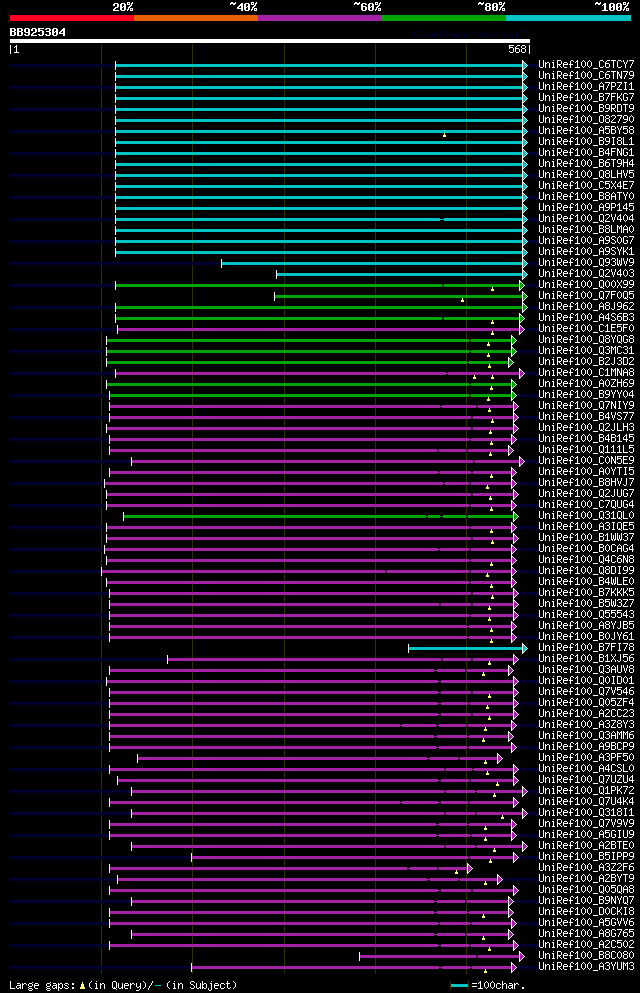Click the cyan arrowhead ending the UniRef100_Q93WV9 bar

coord(525,263)
